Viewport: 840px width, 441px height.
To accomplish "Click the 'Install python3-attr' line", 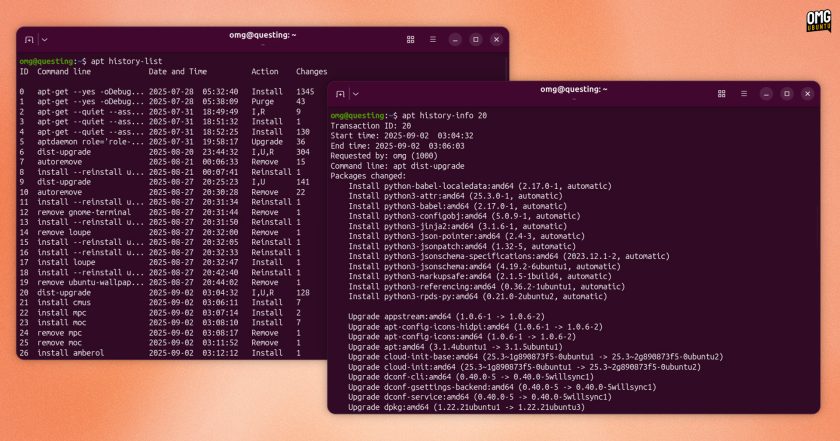I will click(x=455, y=196).
